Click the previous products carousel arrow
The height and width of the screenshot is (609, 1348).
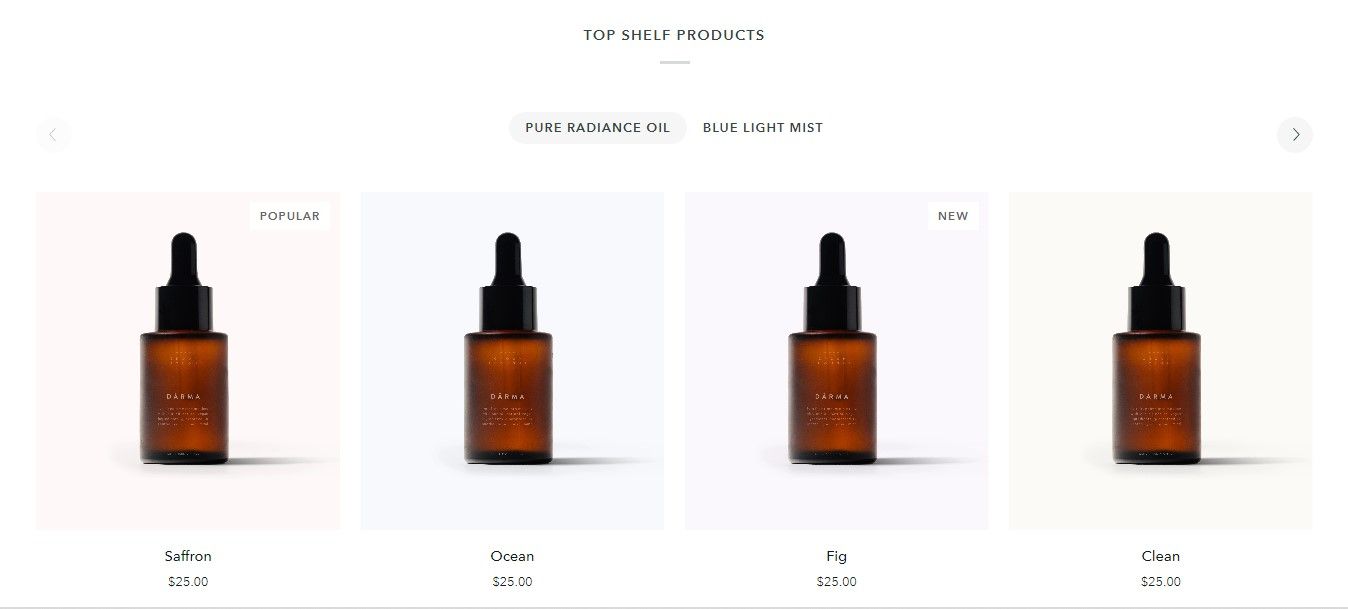[53, 135]
